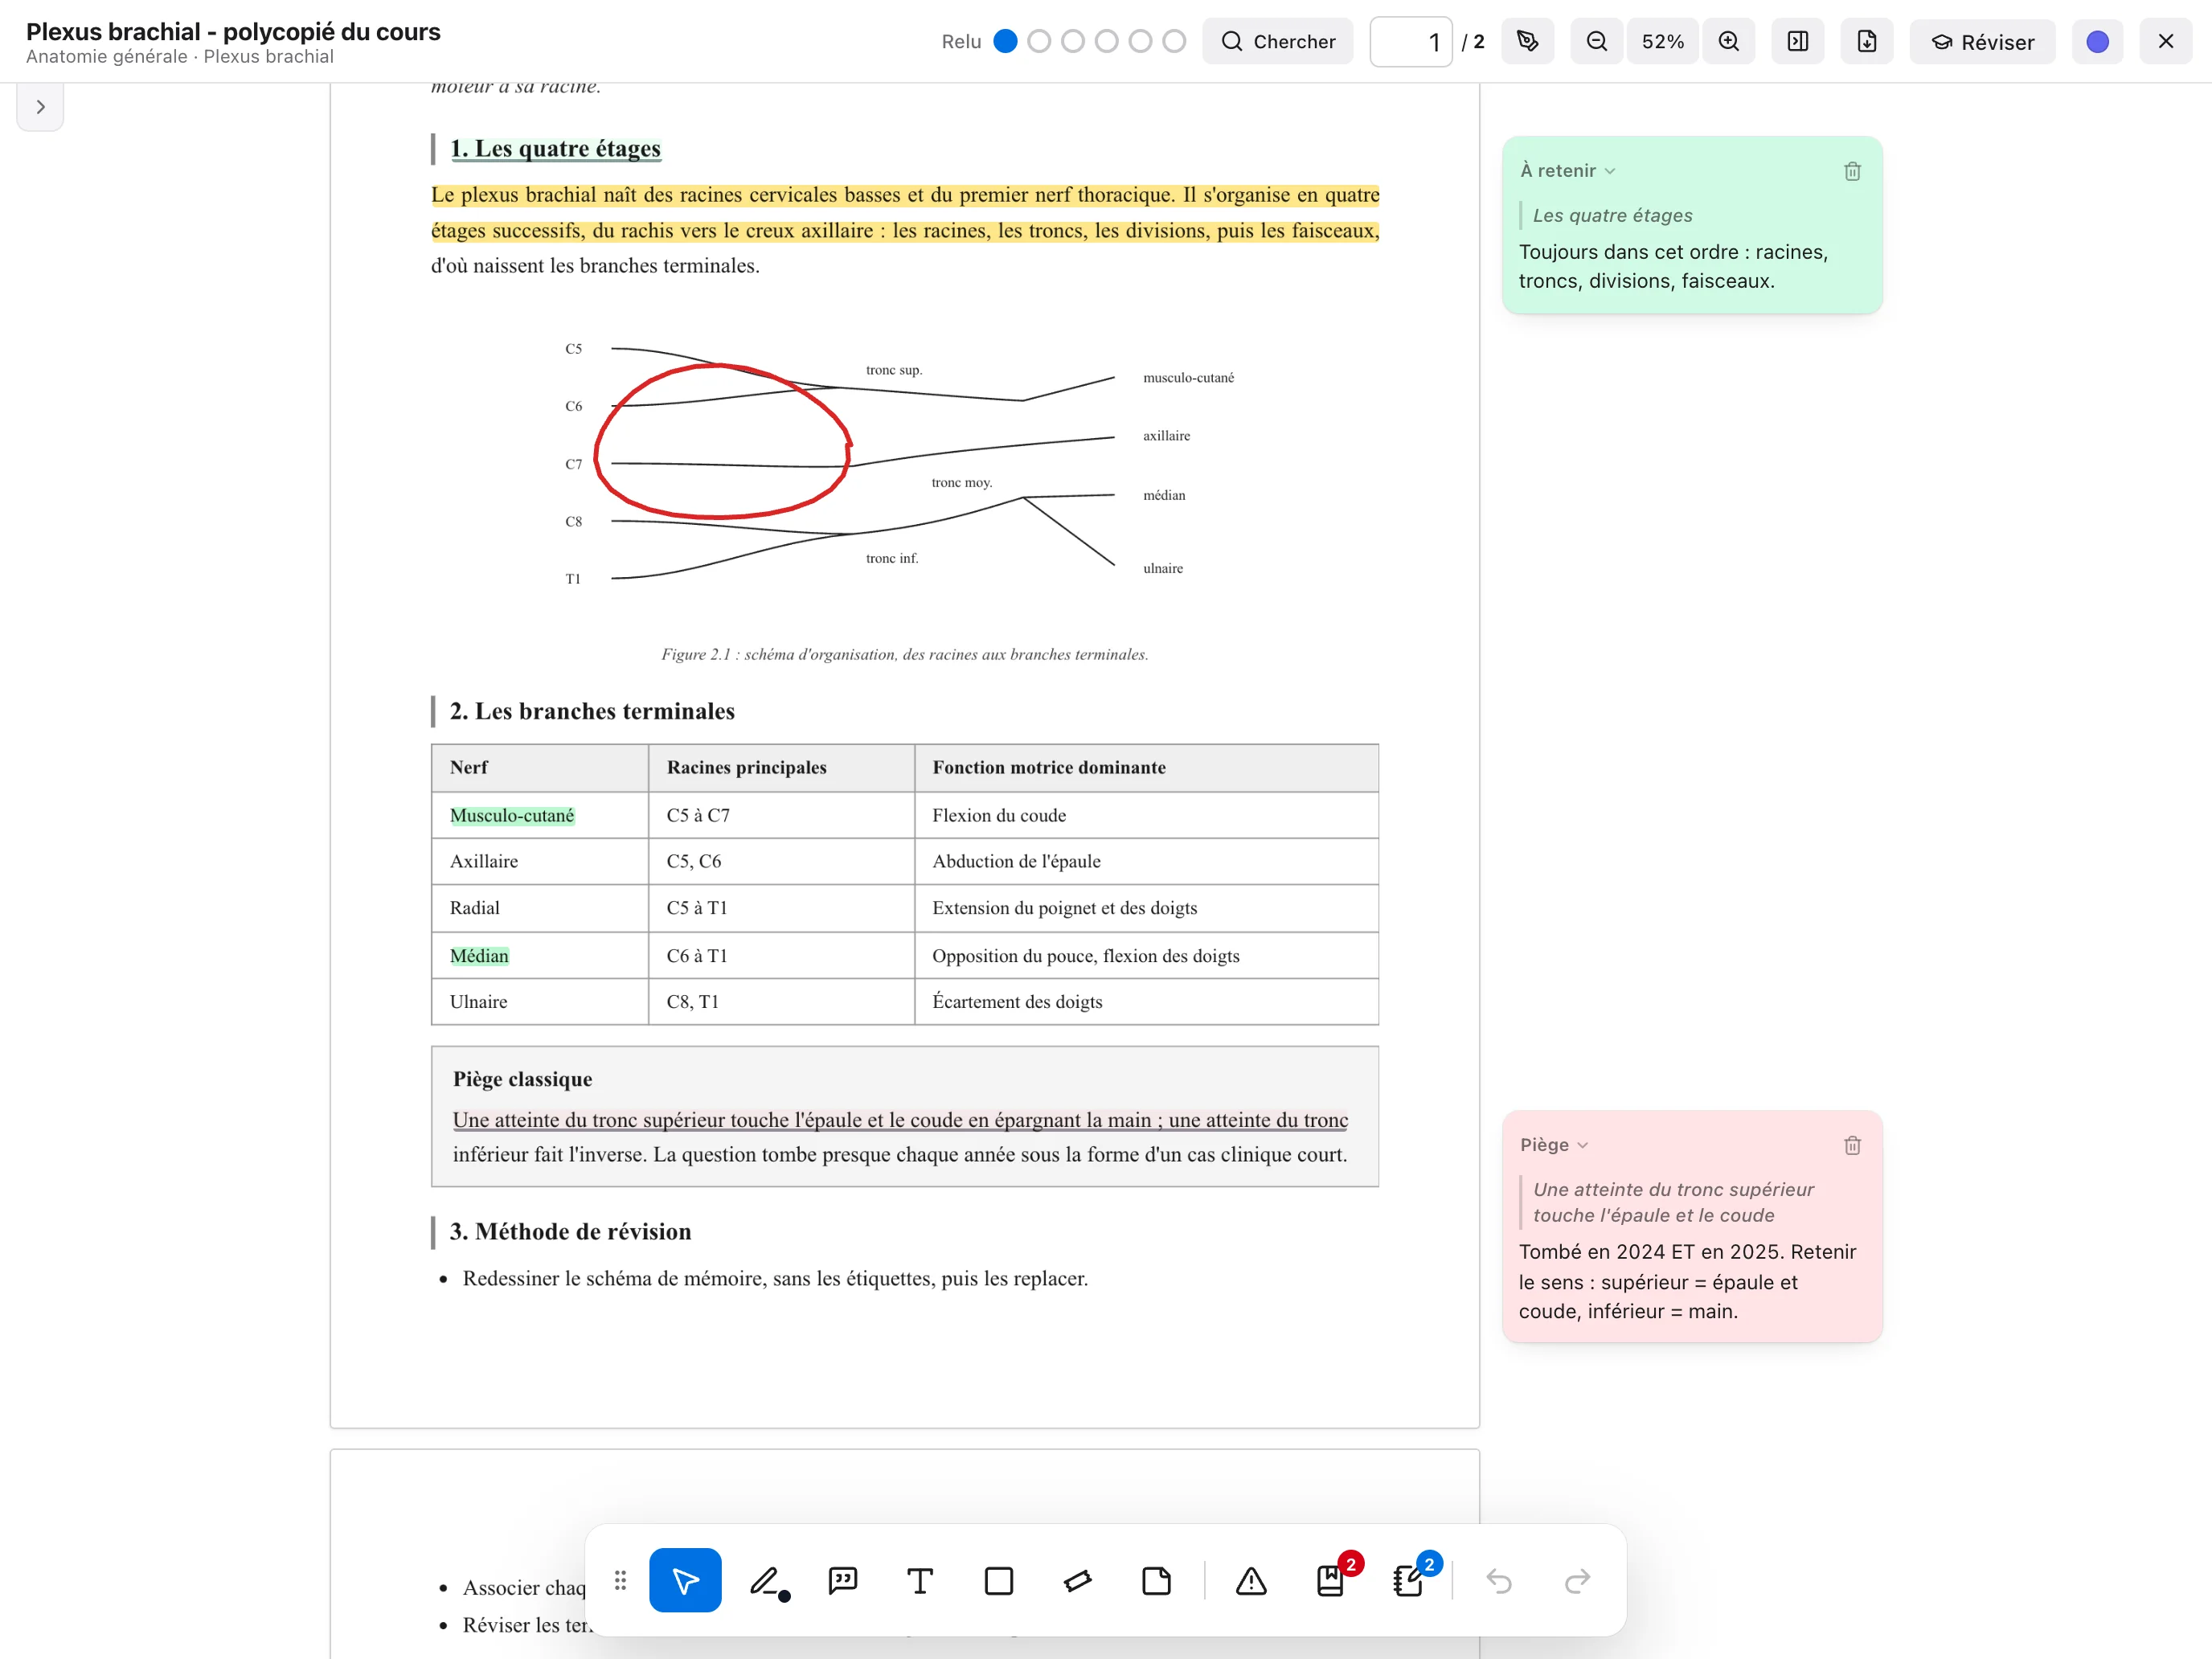Image resolution: width=2212 pixels, height=1659 pixels.
Task: Select the fourth Relu circle
Action: tap(1107, 41)
